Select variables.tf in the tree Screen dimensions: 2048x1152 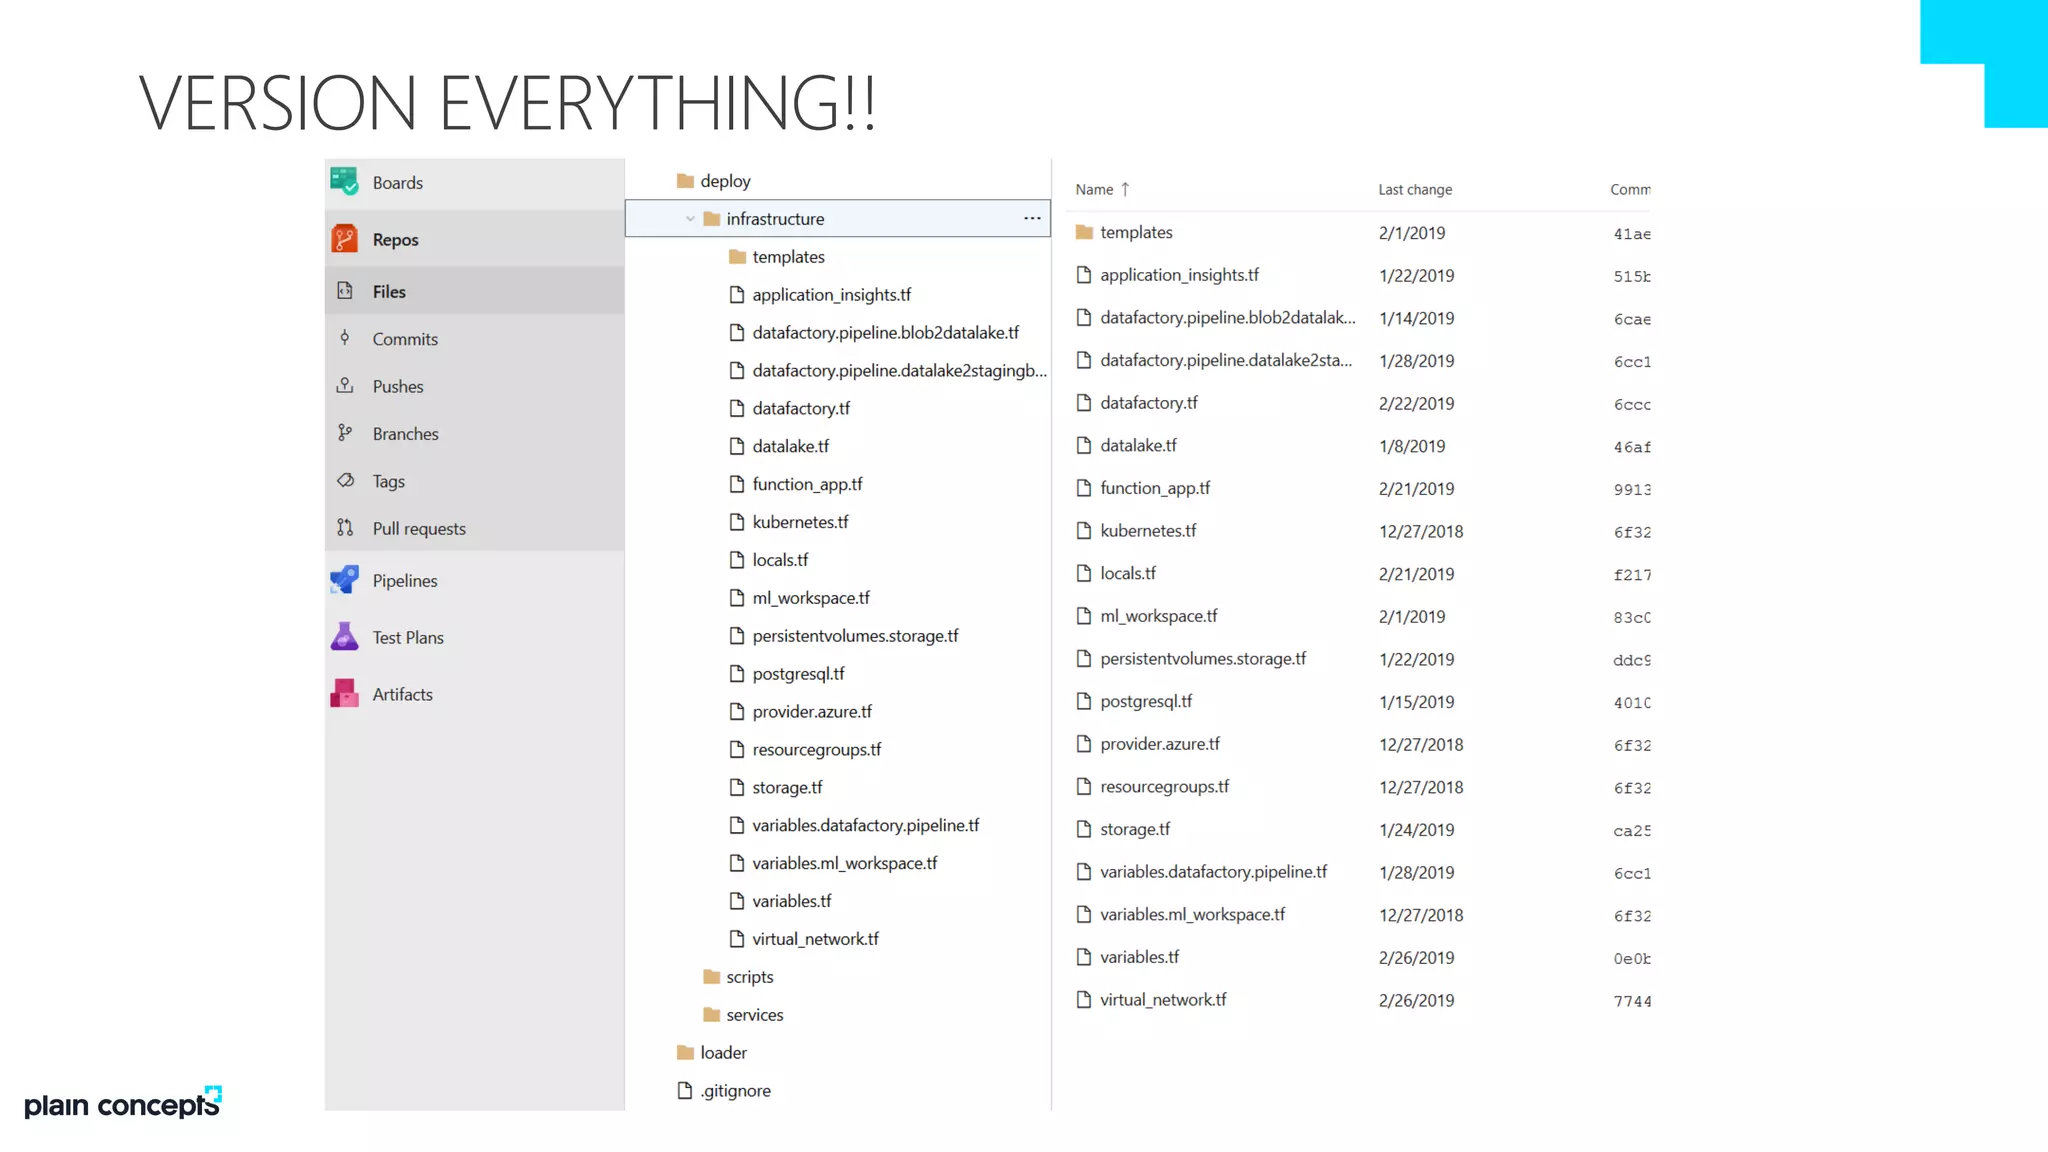792,902
